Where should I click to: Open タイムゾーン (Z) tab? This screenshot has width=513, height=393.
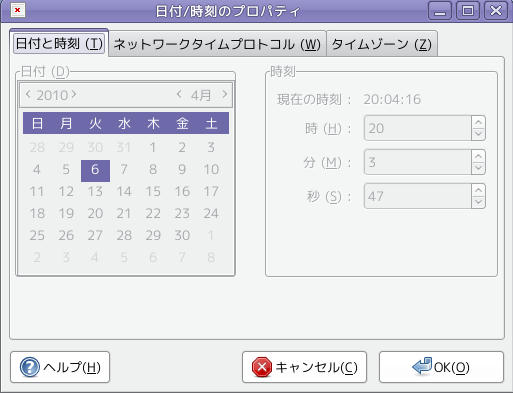pyautogui.click(x=382, y=44)
